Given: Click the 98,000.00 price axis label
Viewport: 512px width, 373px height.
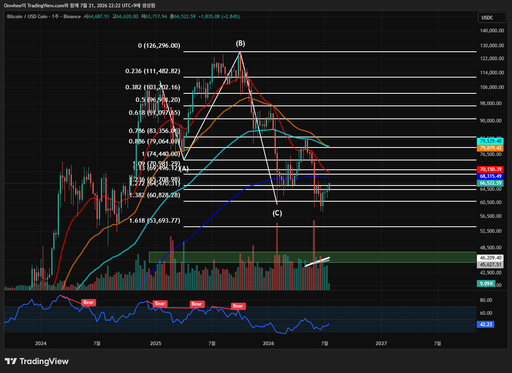Looking at the screenshot, I should click(491, 104).
